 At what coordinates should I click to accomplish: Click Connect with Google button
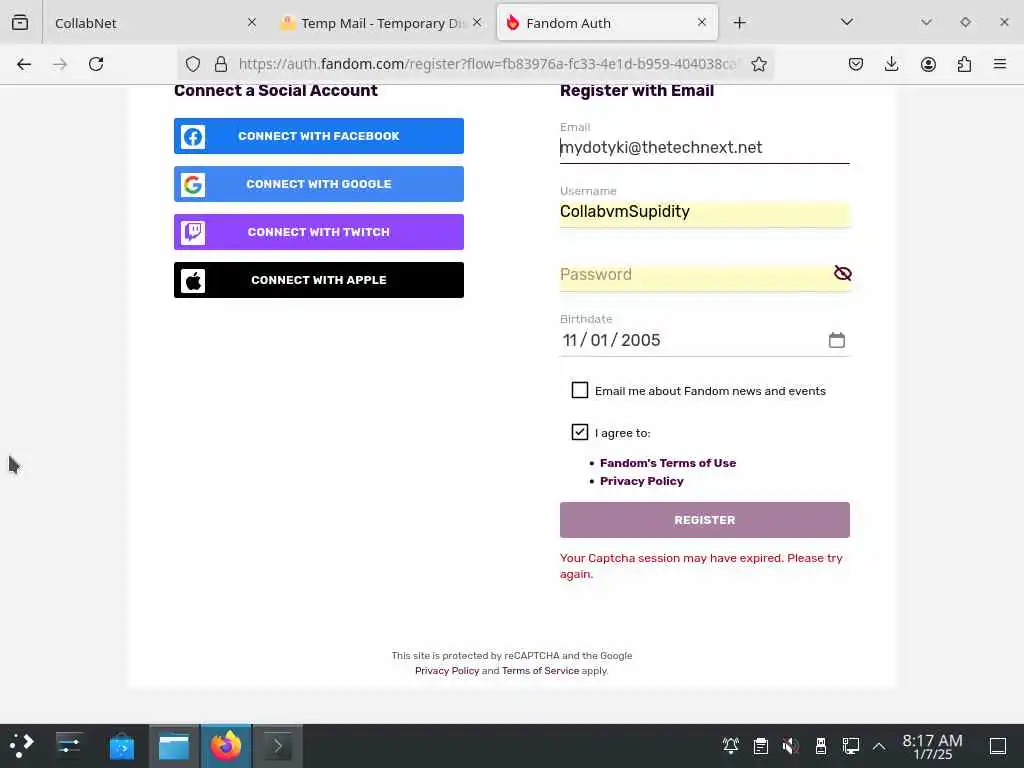click(319, 184)
